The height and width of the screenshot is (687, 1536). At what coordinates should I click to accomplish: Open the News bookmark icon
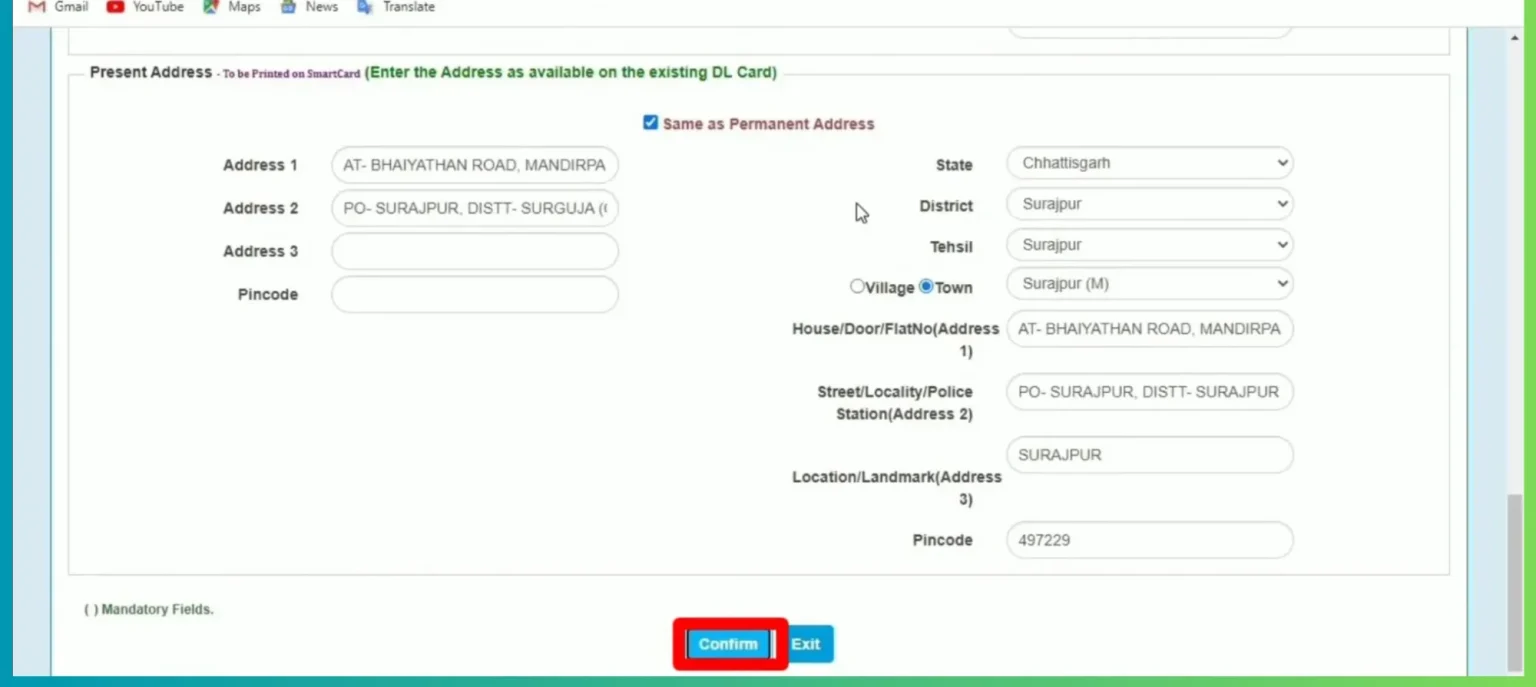(288, 7)
